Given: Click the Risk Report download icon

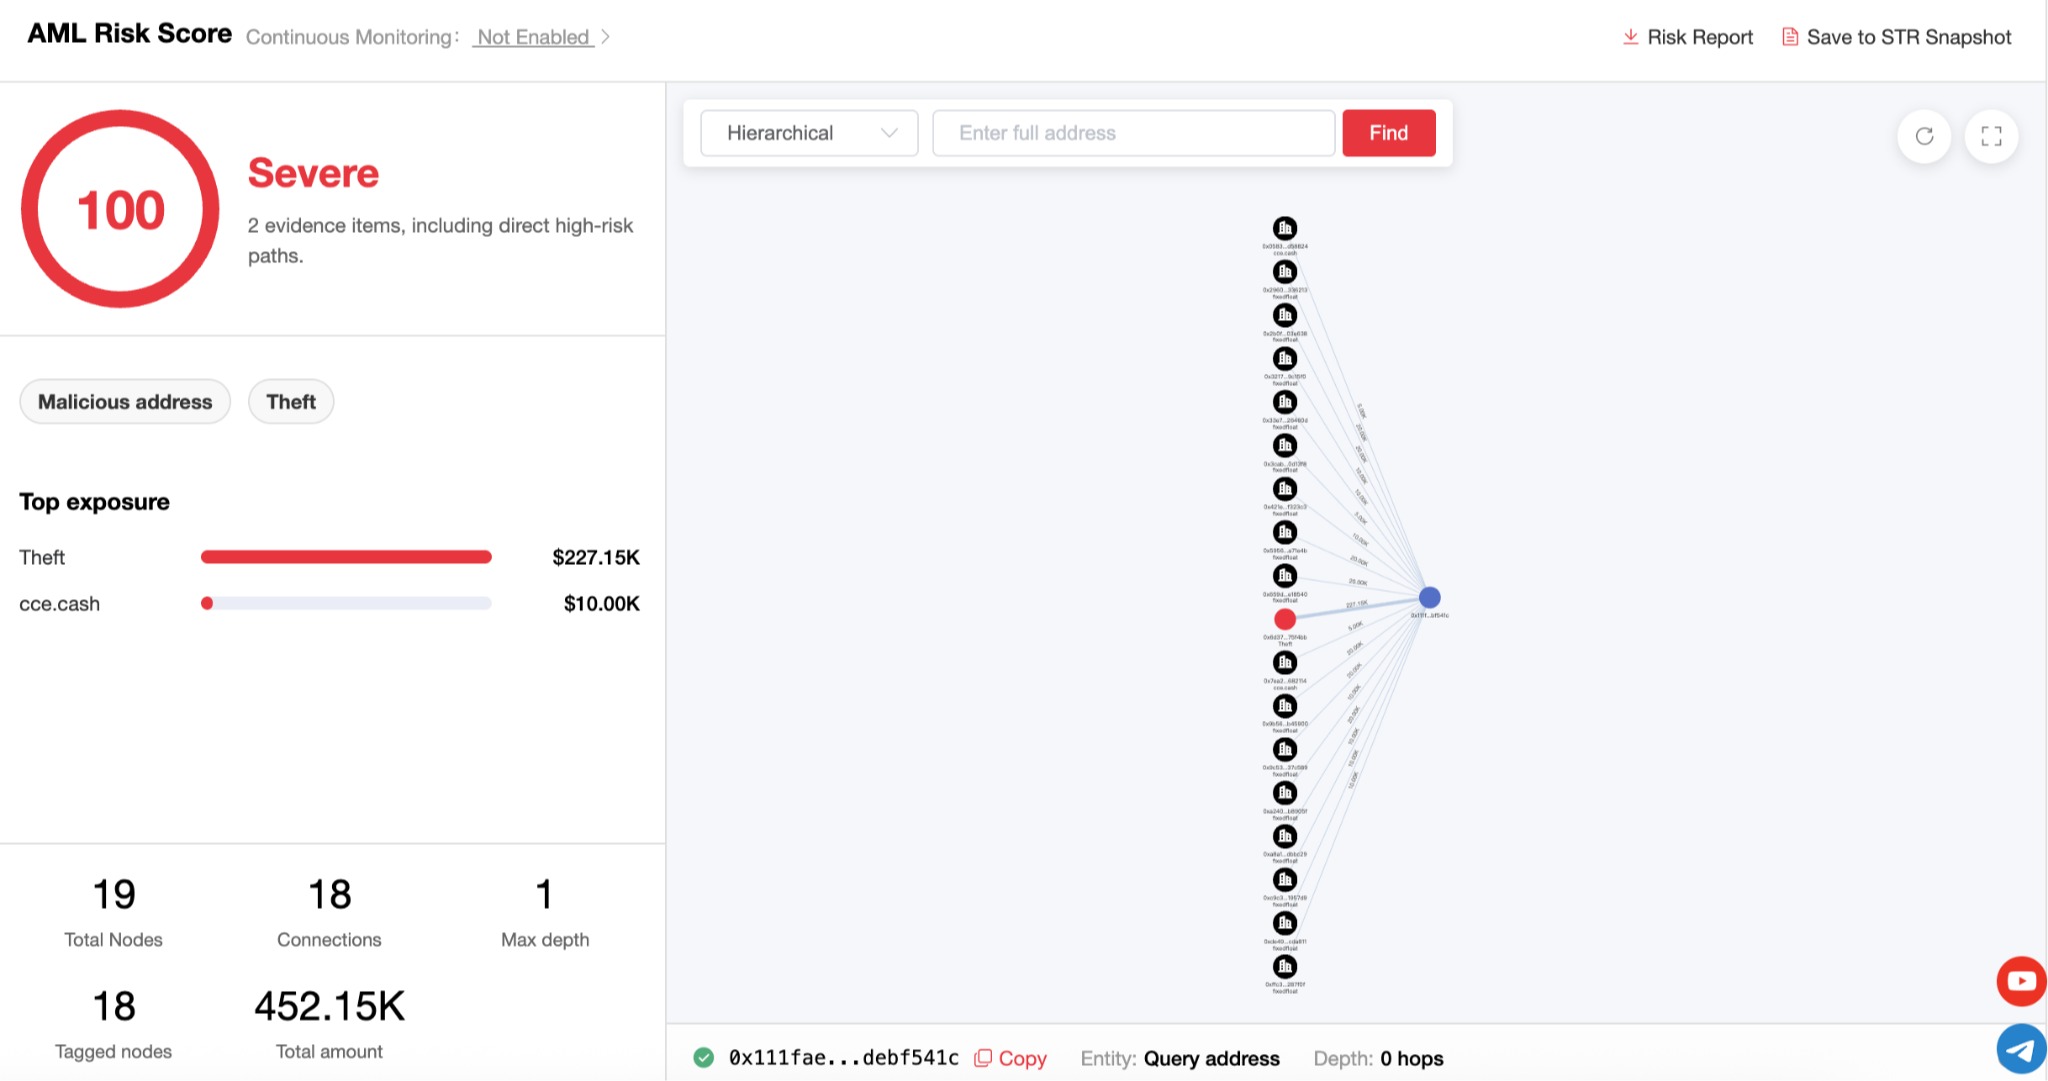Looking at the screenshot, I should (x=1630, y=37).
